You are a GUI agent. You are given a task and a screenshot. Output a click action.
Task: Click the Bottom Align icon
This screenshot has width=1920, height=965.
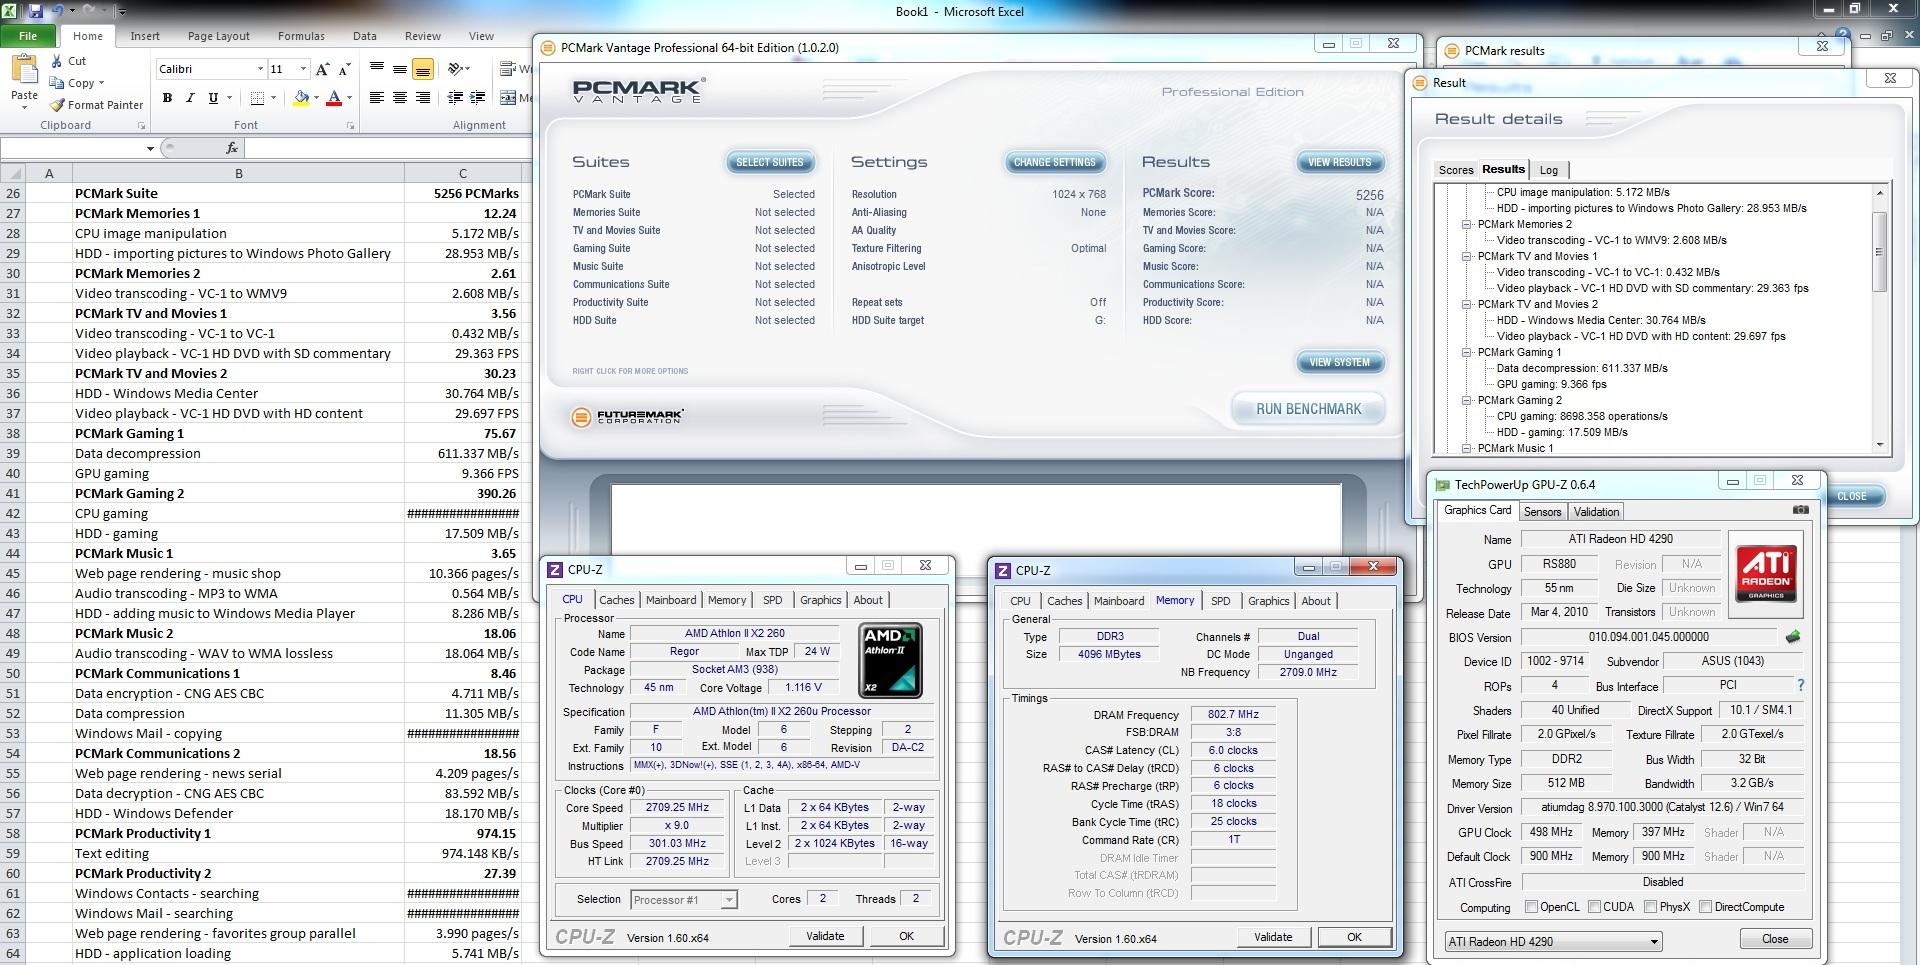(x=423, y=69)
